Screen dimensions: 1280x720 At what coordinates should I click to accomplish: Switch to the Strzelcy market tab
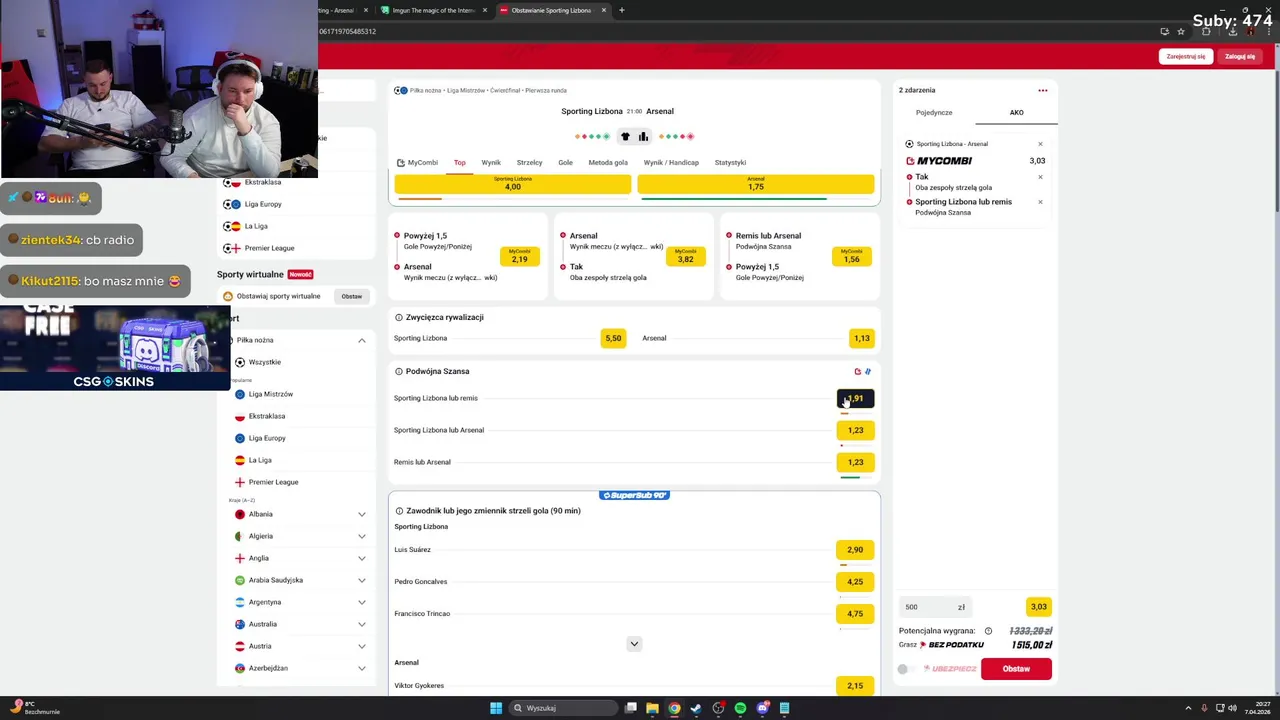point(529,162)
